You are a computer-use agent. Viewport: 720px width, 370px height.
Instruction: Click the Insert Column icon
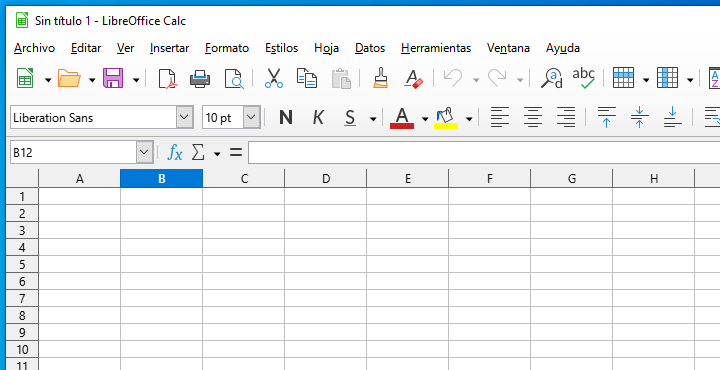click(668, 78)
